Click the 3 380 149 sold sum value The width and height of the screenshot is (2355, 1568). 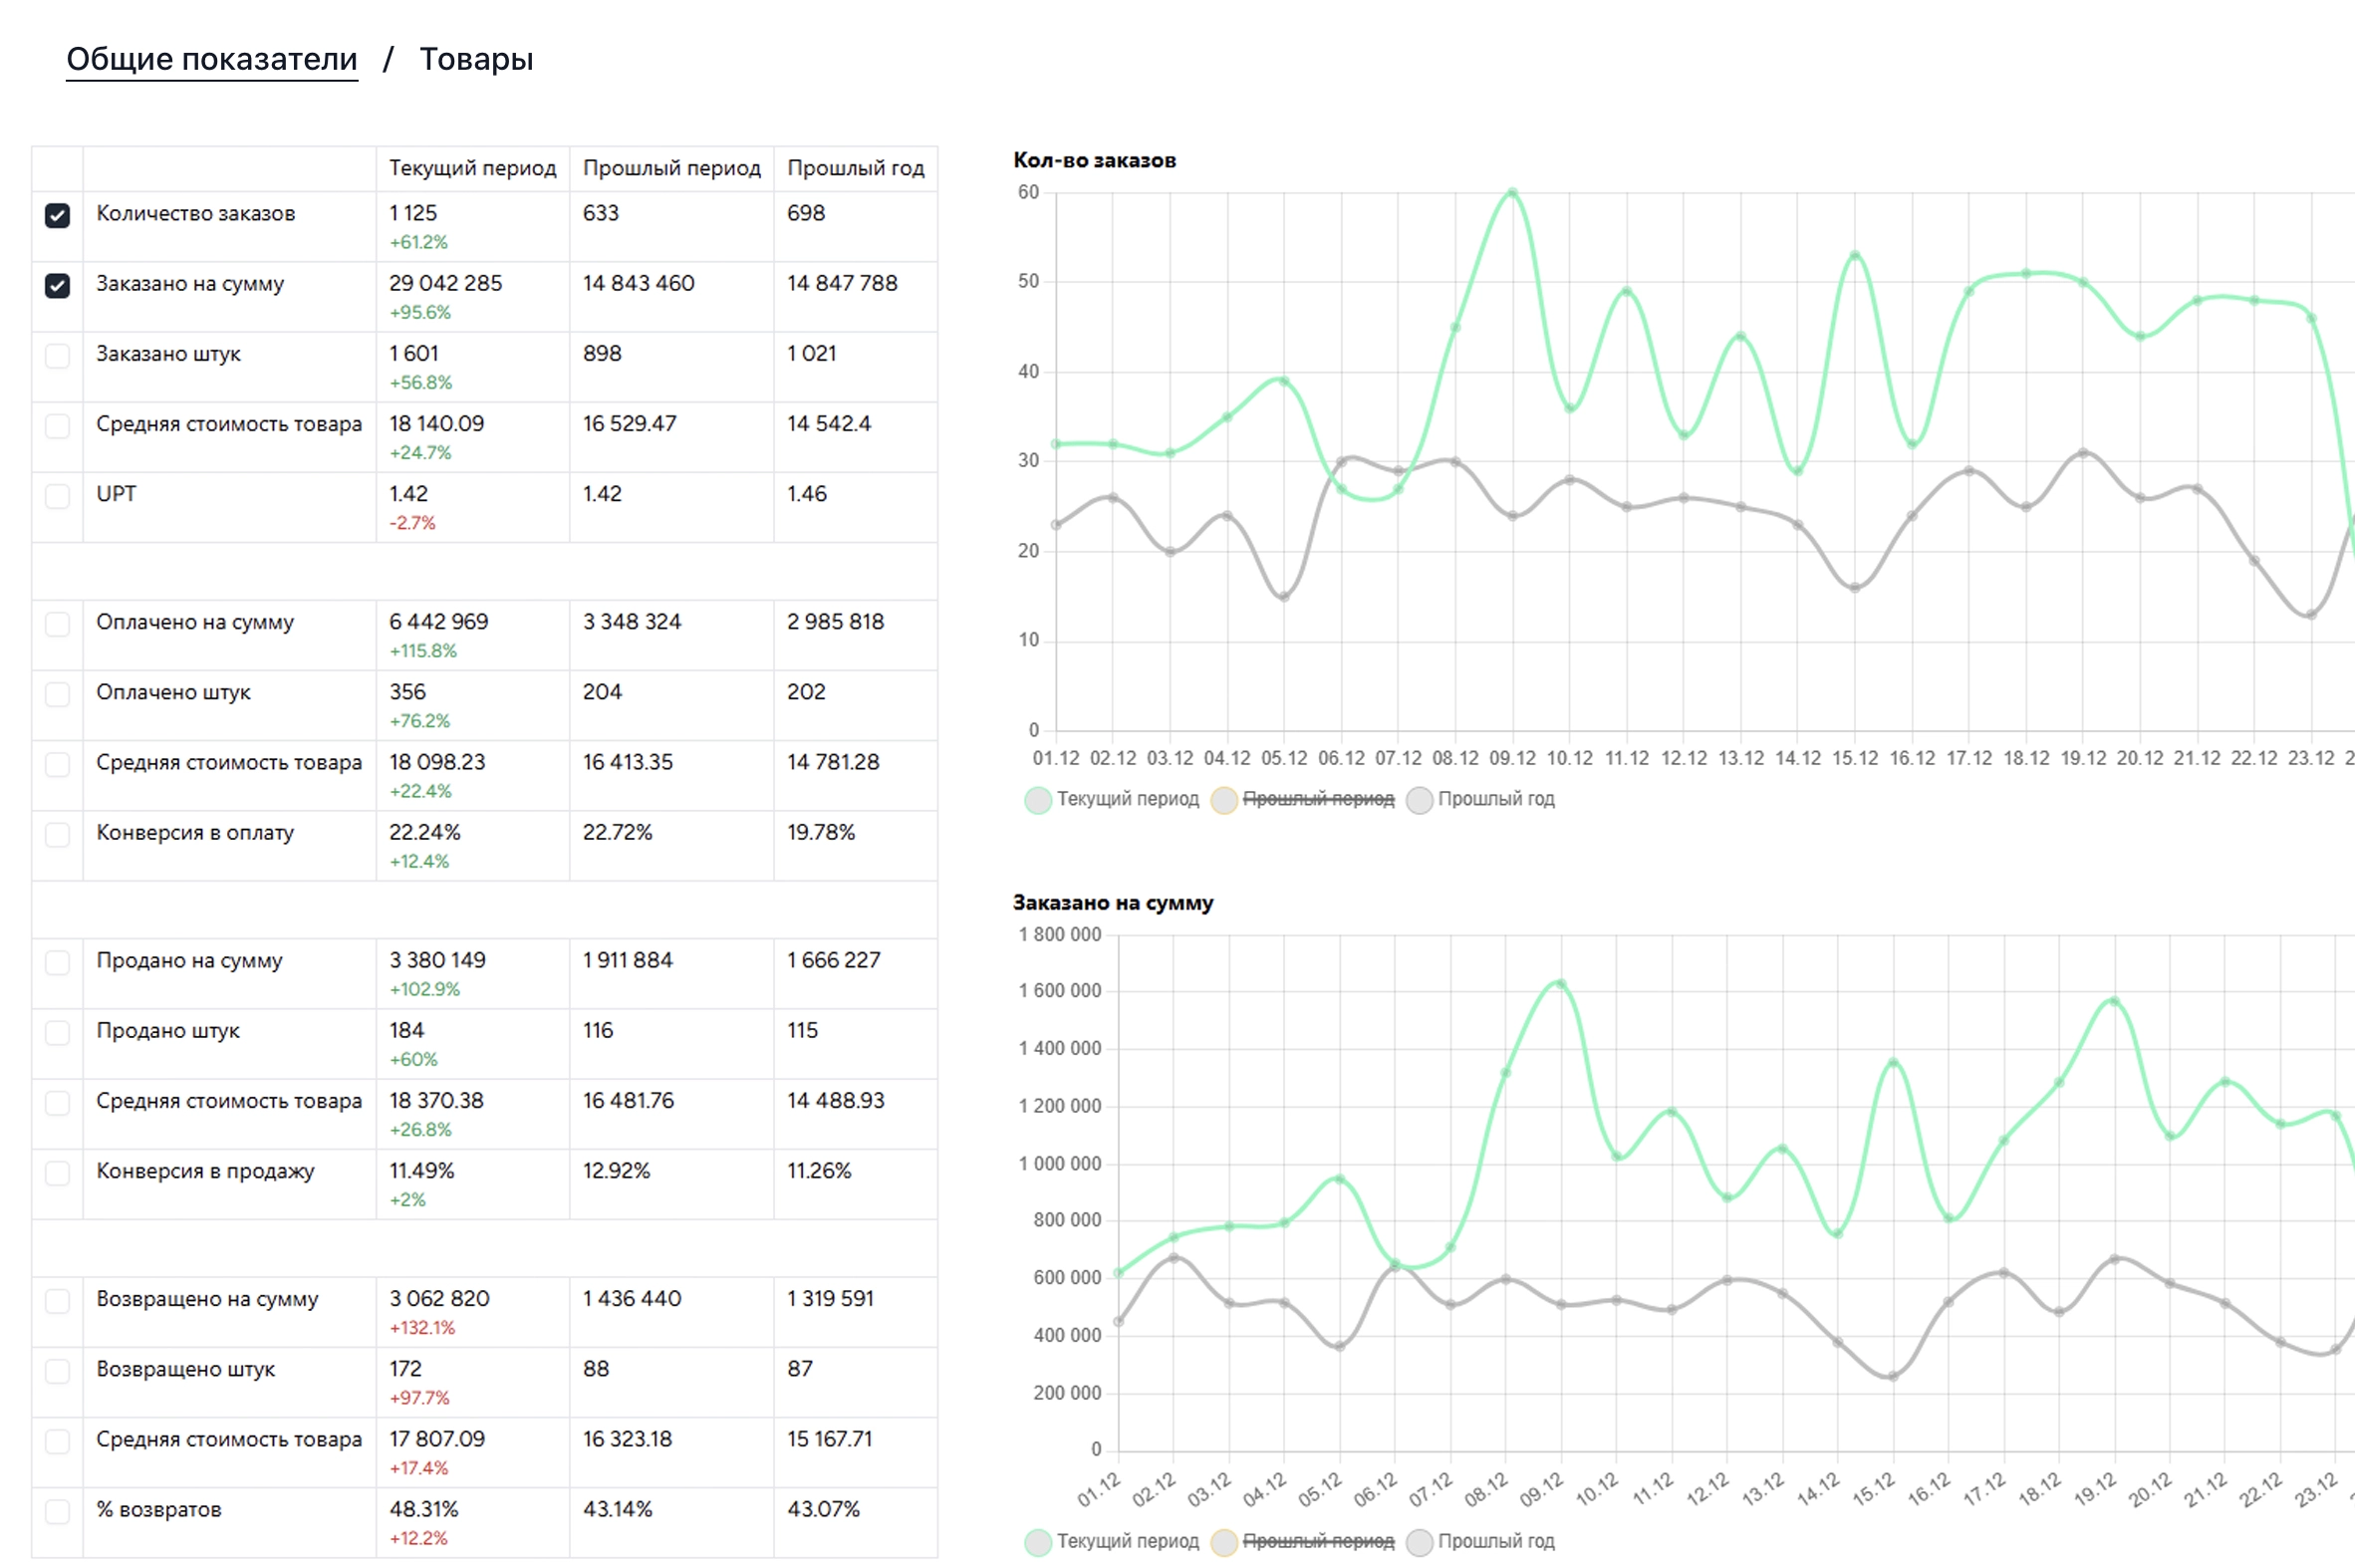[438, 960]
